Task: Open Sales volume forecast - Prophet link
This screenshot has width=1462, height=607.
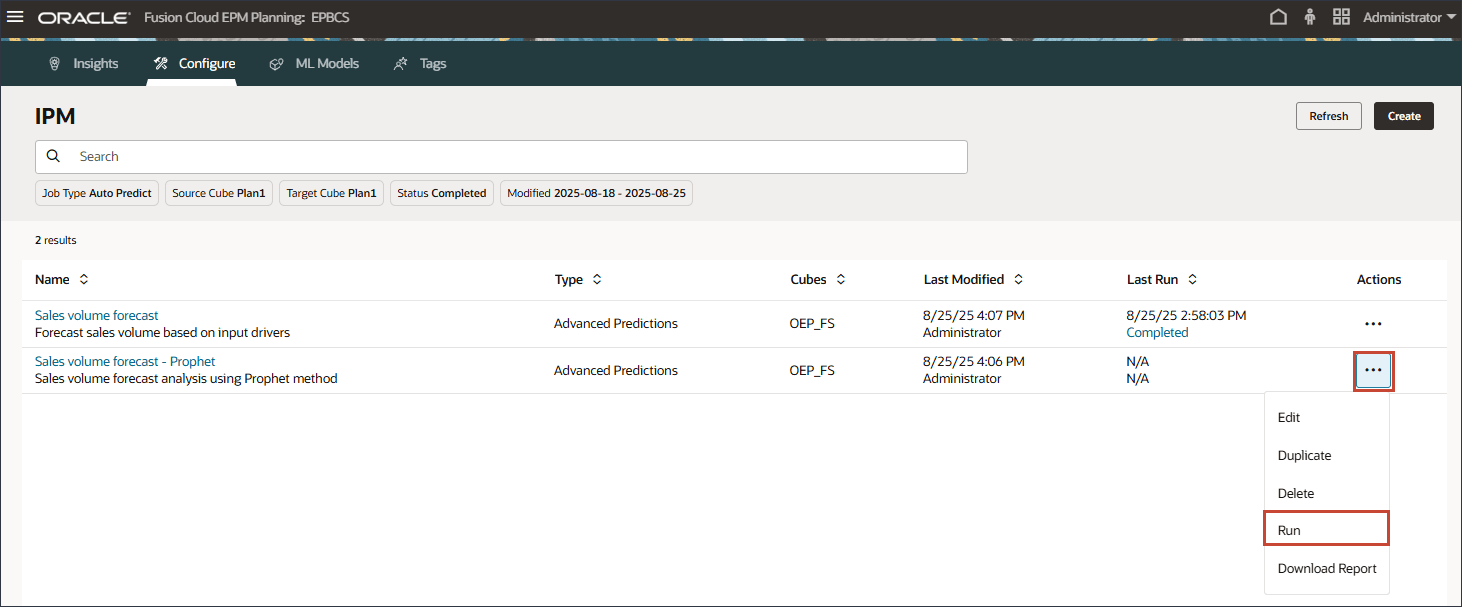Action: (x=125, y=361)
